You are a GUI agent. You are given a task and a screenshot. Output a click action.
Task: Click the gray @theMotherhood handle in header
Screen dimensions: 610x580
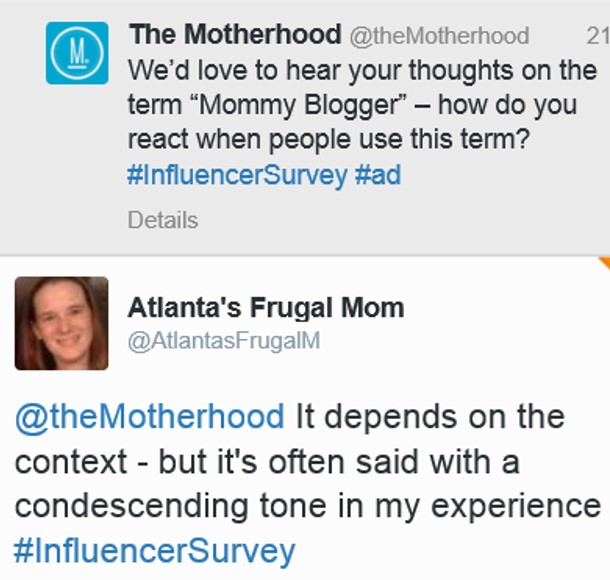[437, 36]
